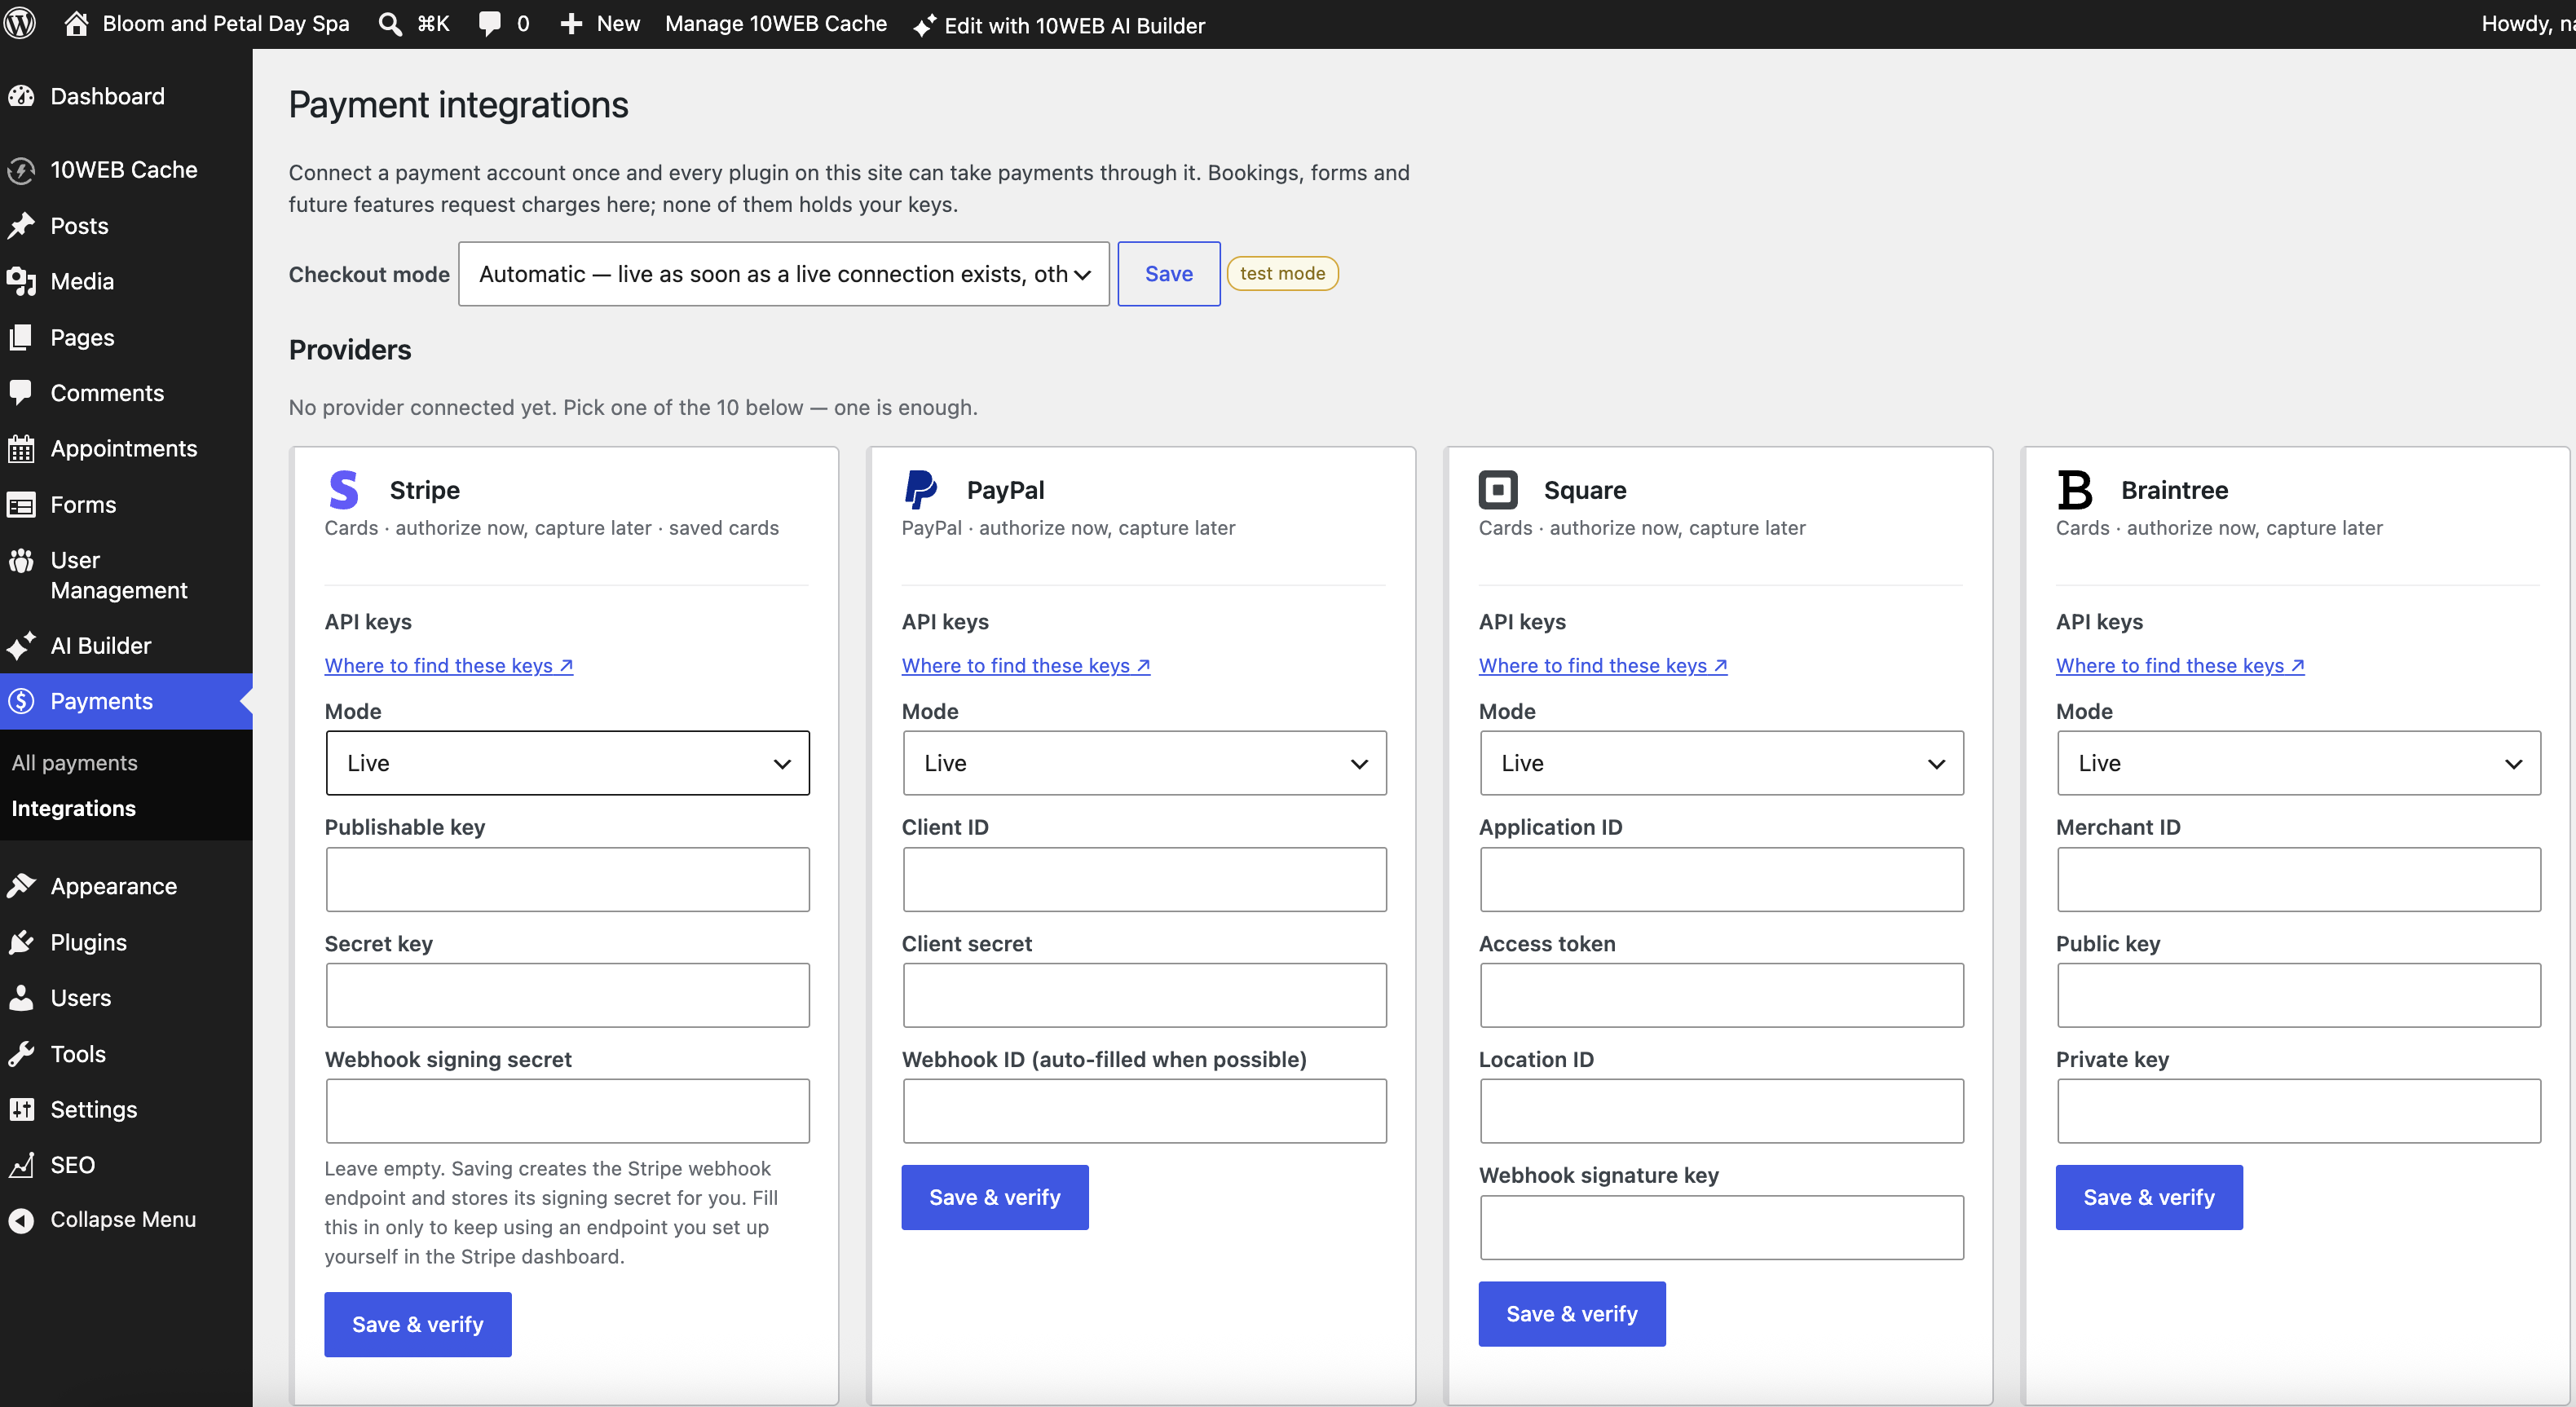
Task: Open Edit with 10WEB AI Builder
Action: pos(1059,25)
